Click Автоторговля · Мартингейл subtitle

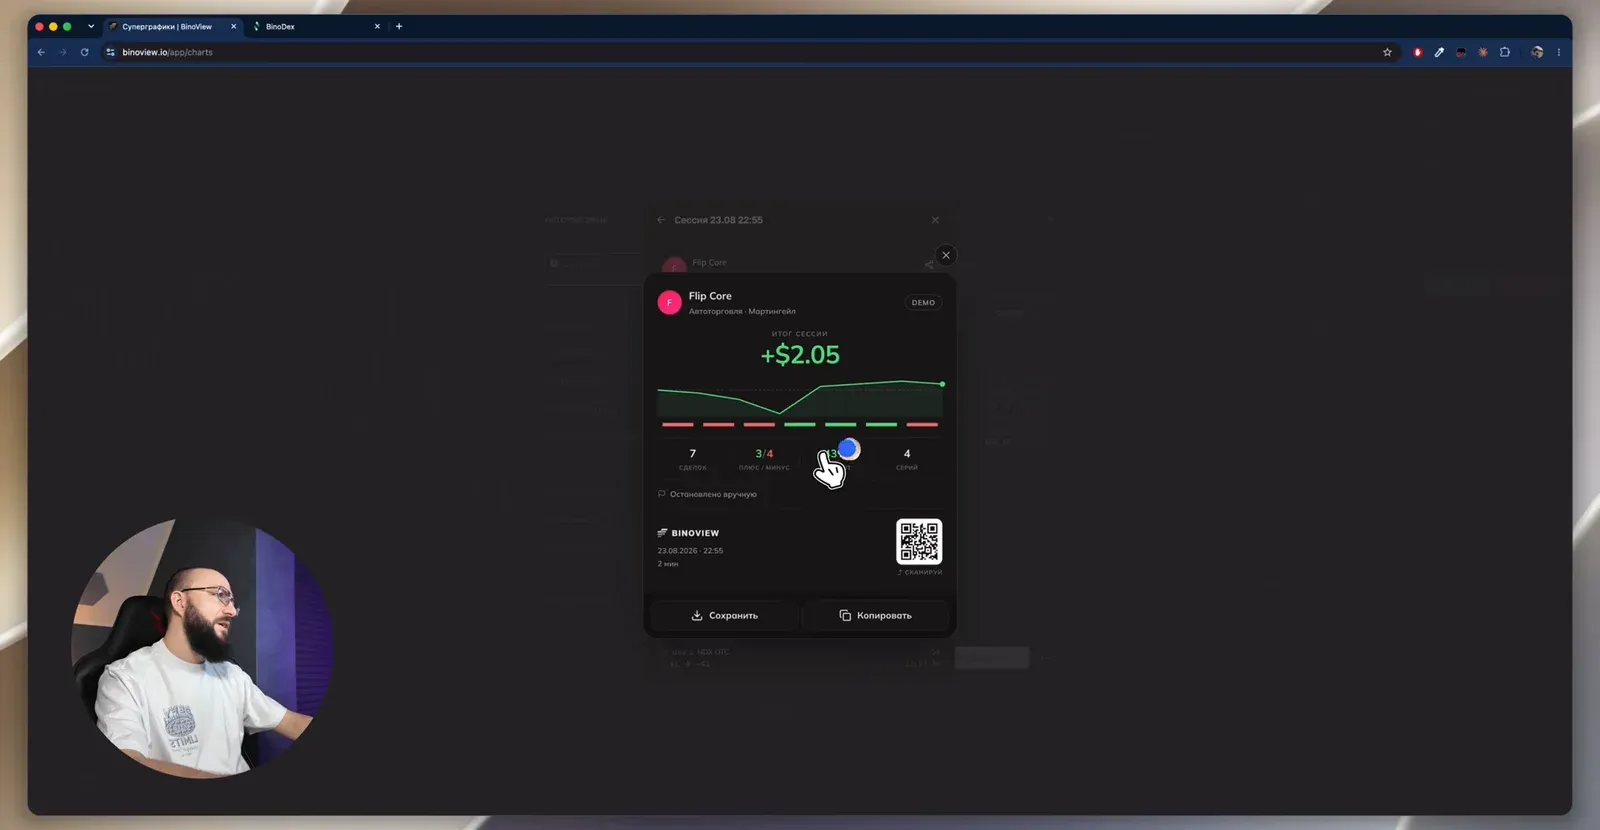point(742,311)
